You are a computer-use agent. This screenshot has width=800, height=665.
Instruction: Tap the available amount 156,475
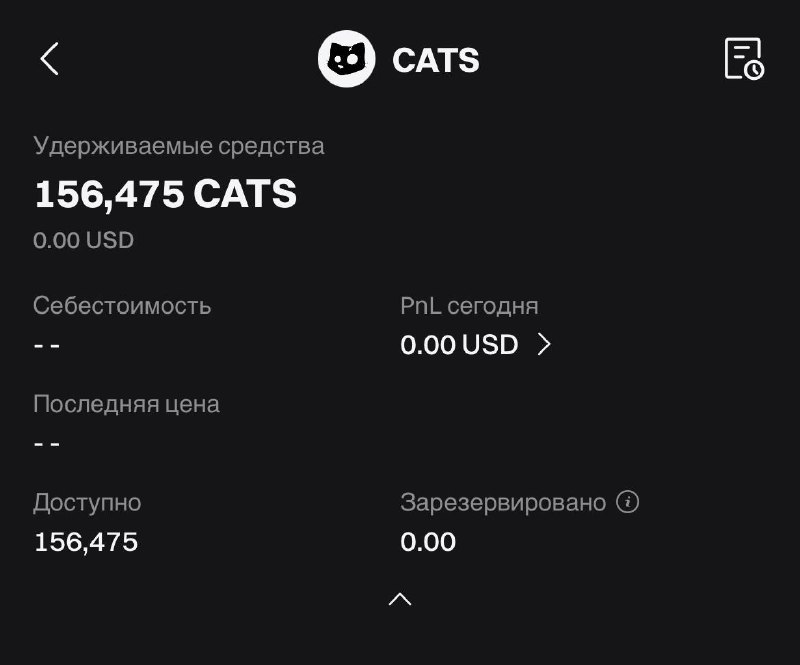(86, 542)
